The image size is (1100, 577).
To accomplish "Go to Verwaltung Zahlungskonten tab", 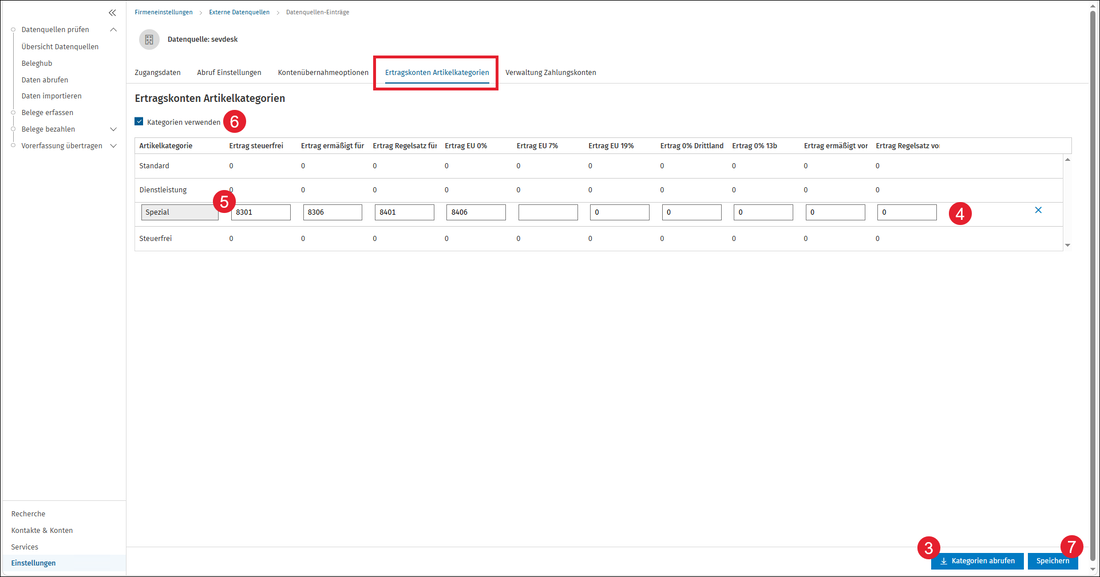I will pos(551,72).
